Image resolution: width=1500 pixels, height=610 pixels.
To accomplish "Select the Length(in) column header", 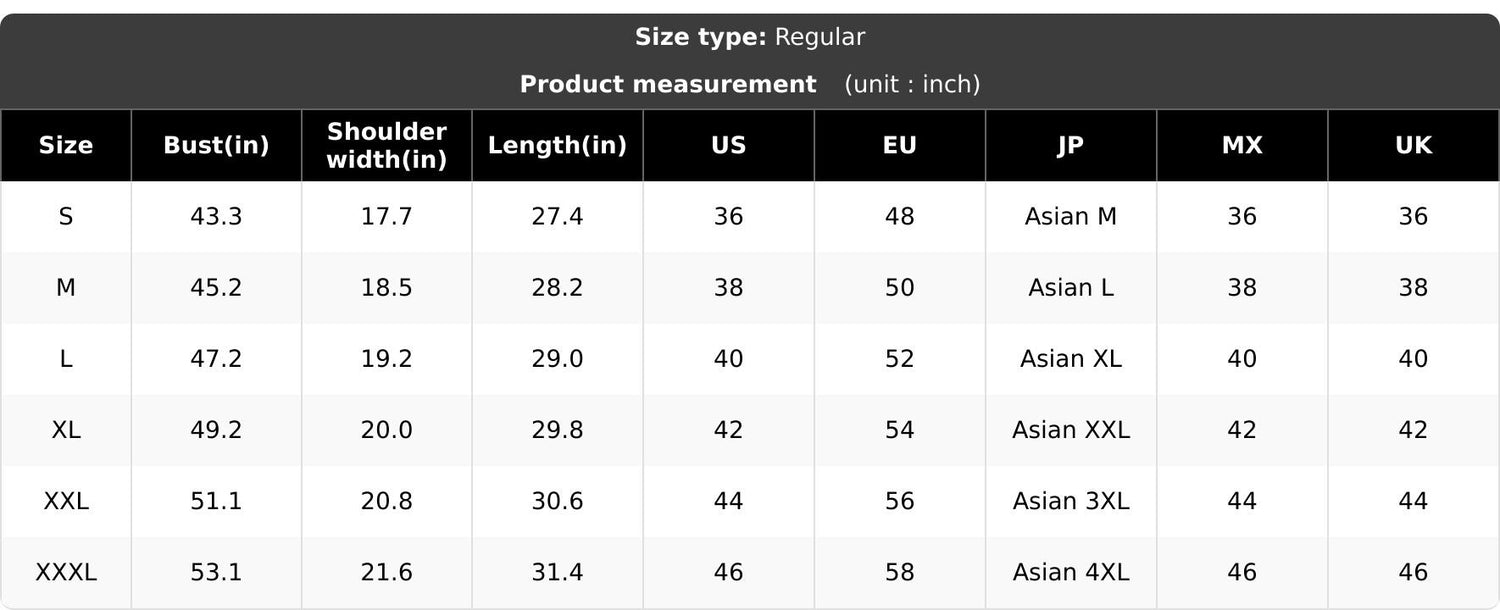I will click(x=557, y=145).
